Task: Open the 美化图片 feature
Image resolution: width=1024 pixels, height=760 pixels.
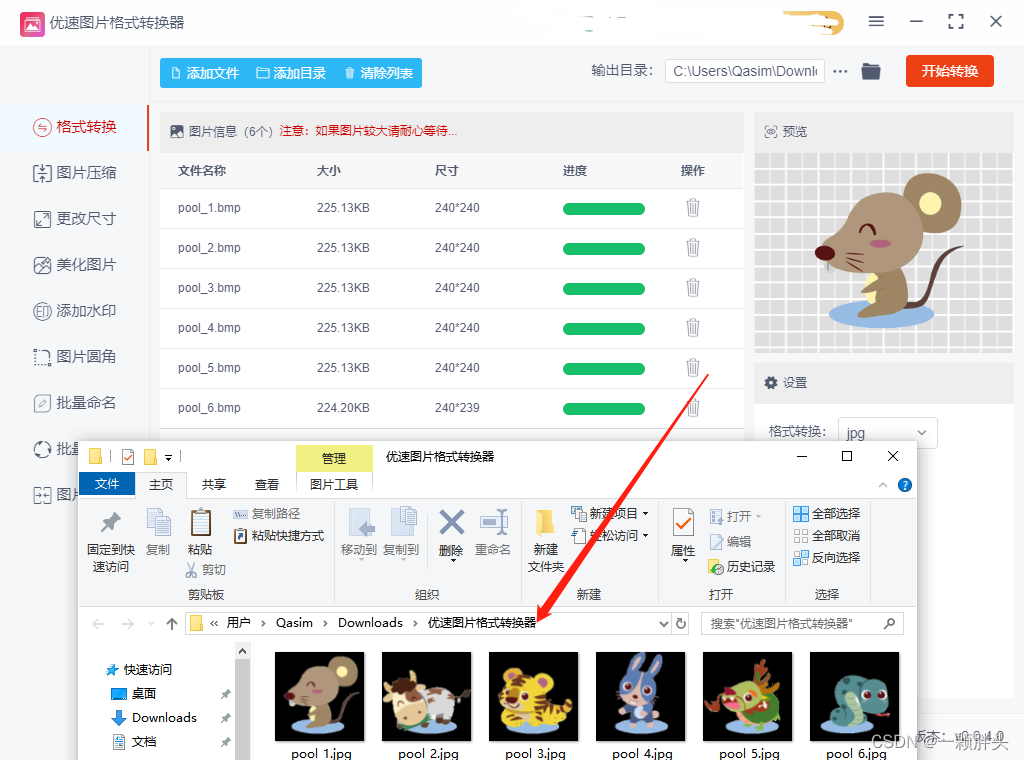Action: pyautogui.click(x=75, y=265)
